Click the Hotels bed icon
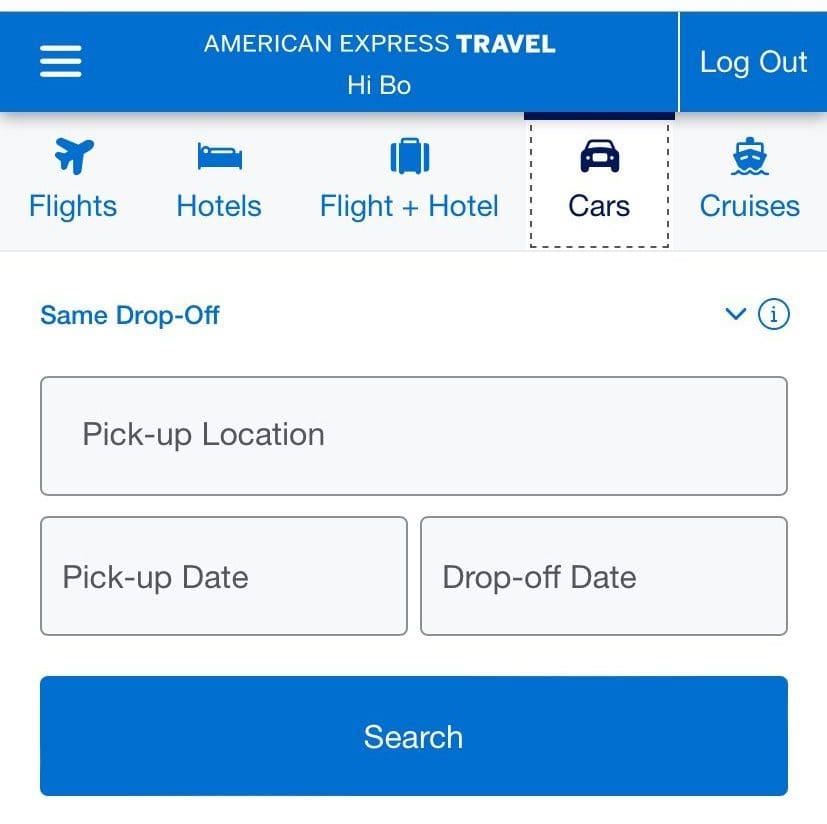This screenshot has width=827, height=824. (218, 156)
